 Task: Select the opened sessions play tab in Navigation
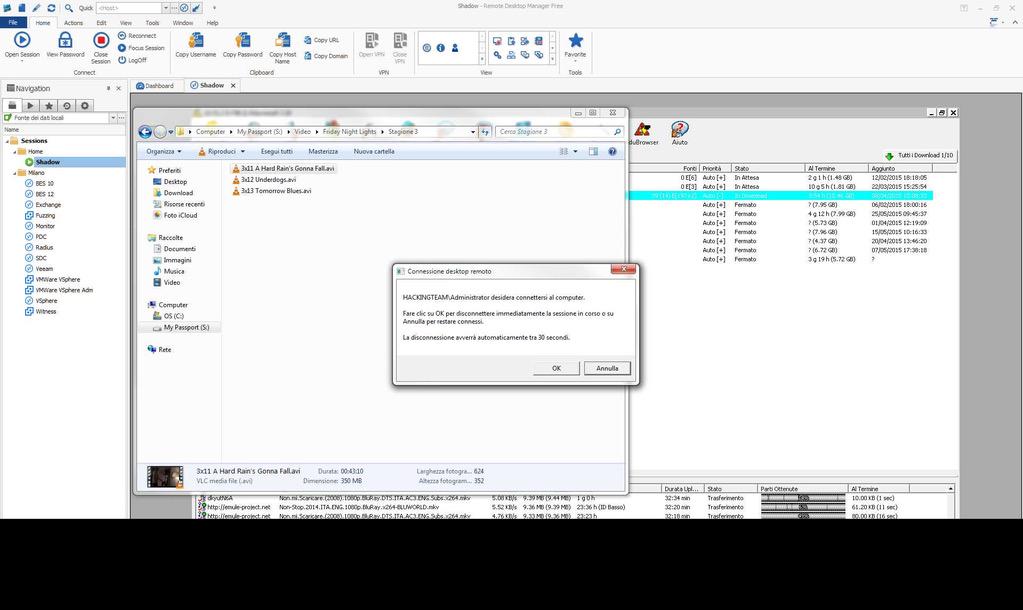[x=30, y=105]
